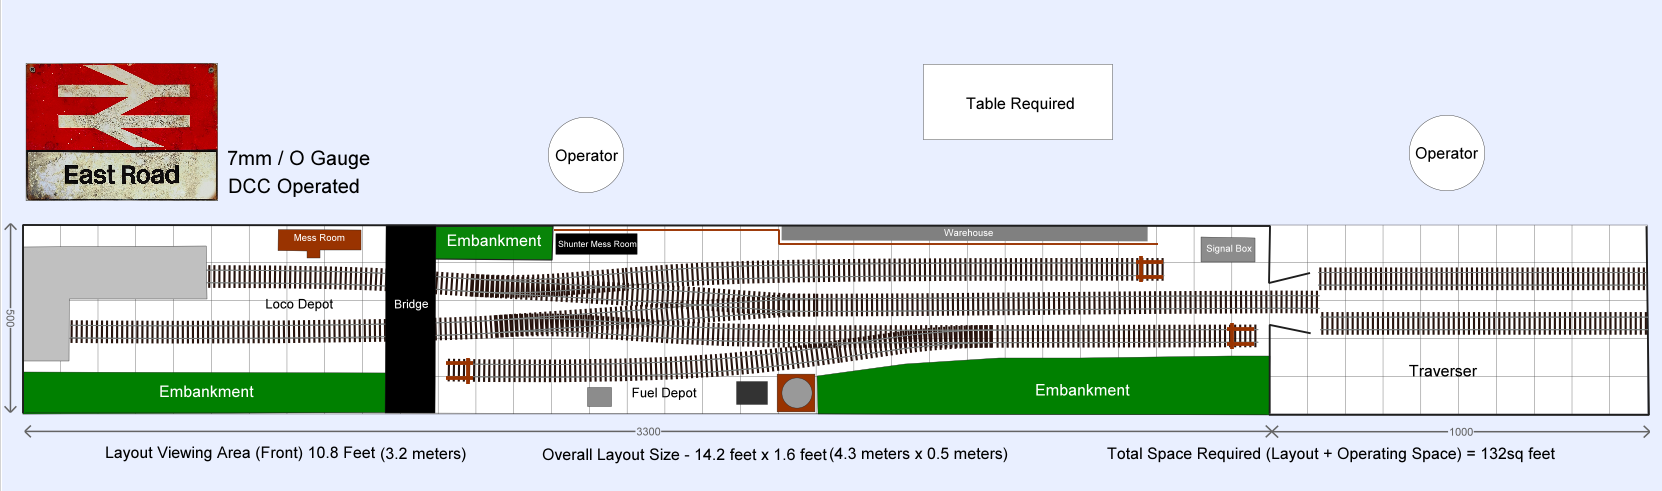The image size is (1662, 491).
Task: Click the Signal Box building
Action: coord(1228,249)
